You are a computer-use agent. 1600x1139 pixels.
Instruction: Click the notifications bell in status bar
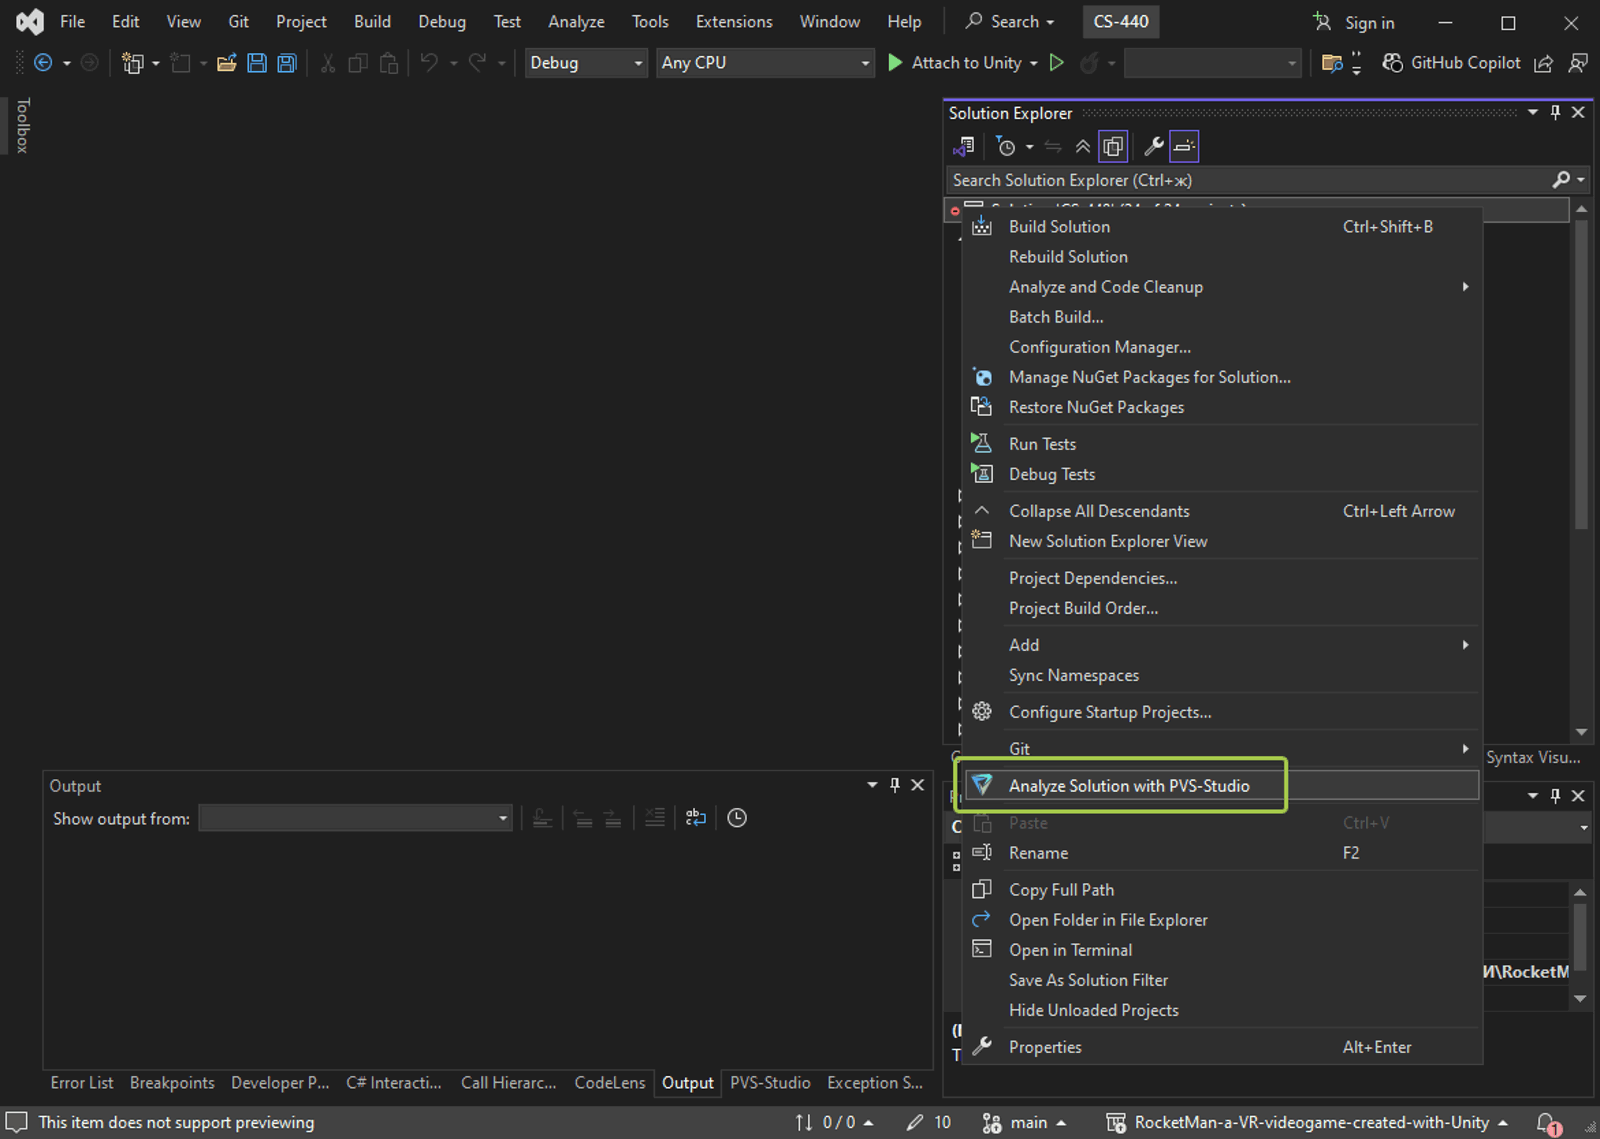click(x=1547, y=1123)
